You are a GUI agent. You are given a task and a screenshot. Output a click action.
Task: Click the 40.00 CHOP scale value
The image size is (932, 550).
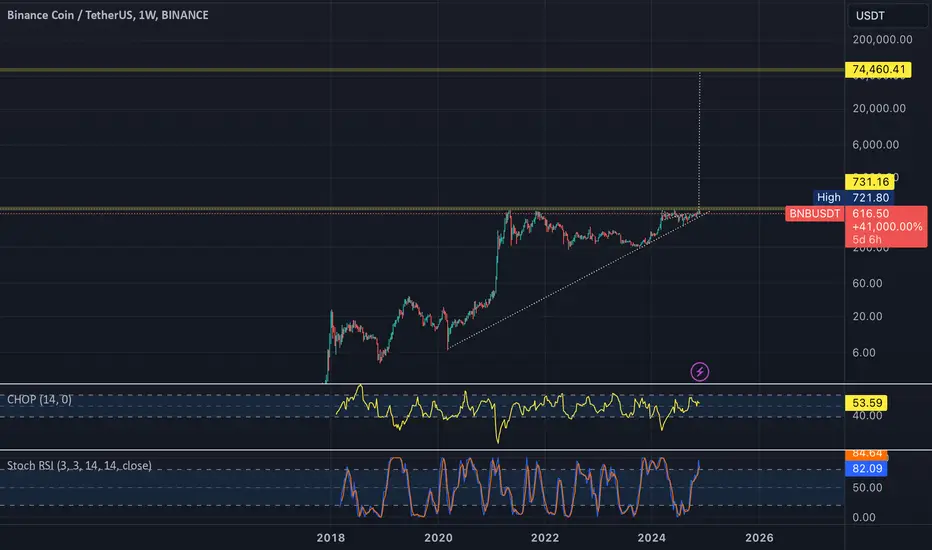click(867, 416)
